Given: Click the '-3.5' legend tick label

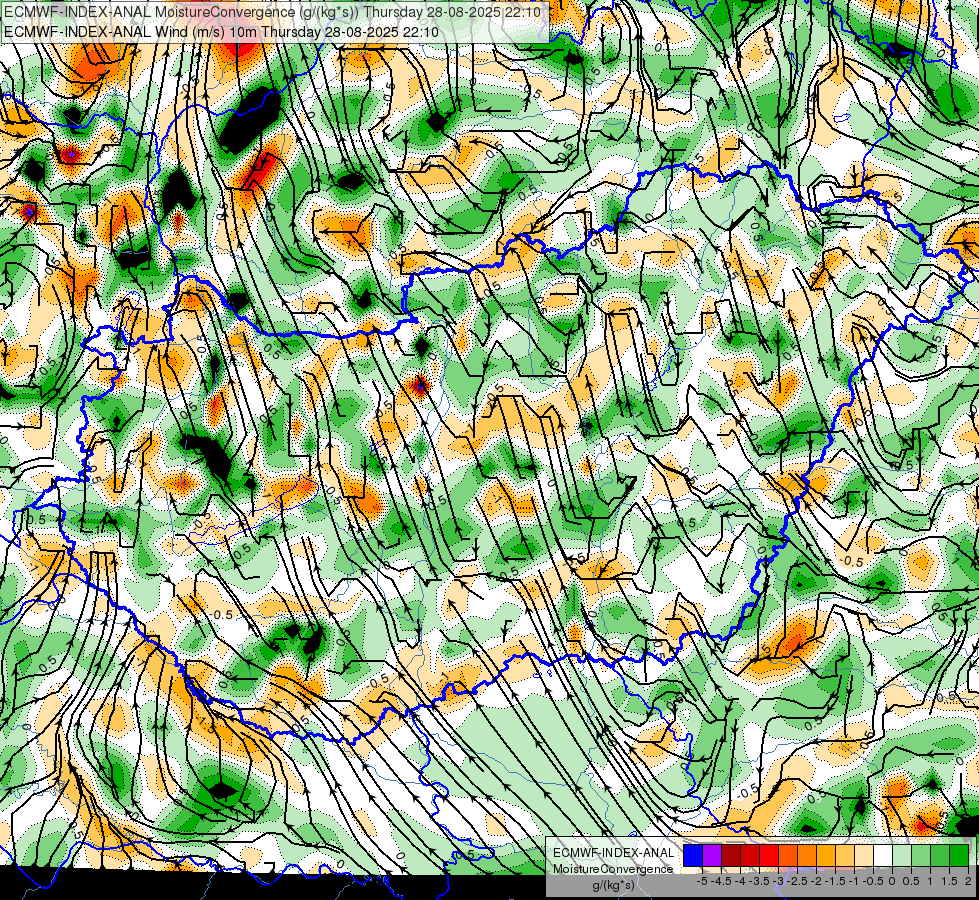Looking at the screenshot, I should [x=759, y=881].
